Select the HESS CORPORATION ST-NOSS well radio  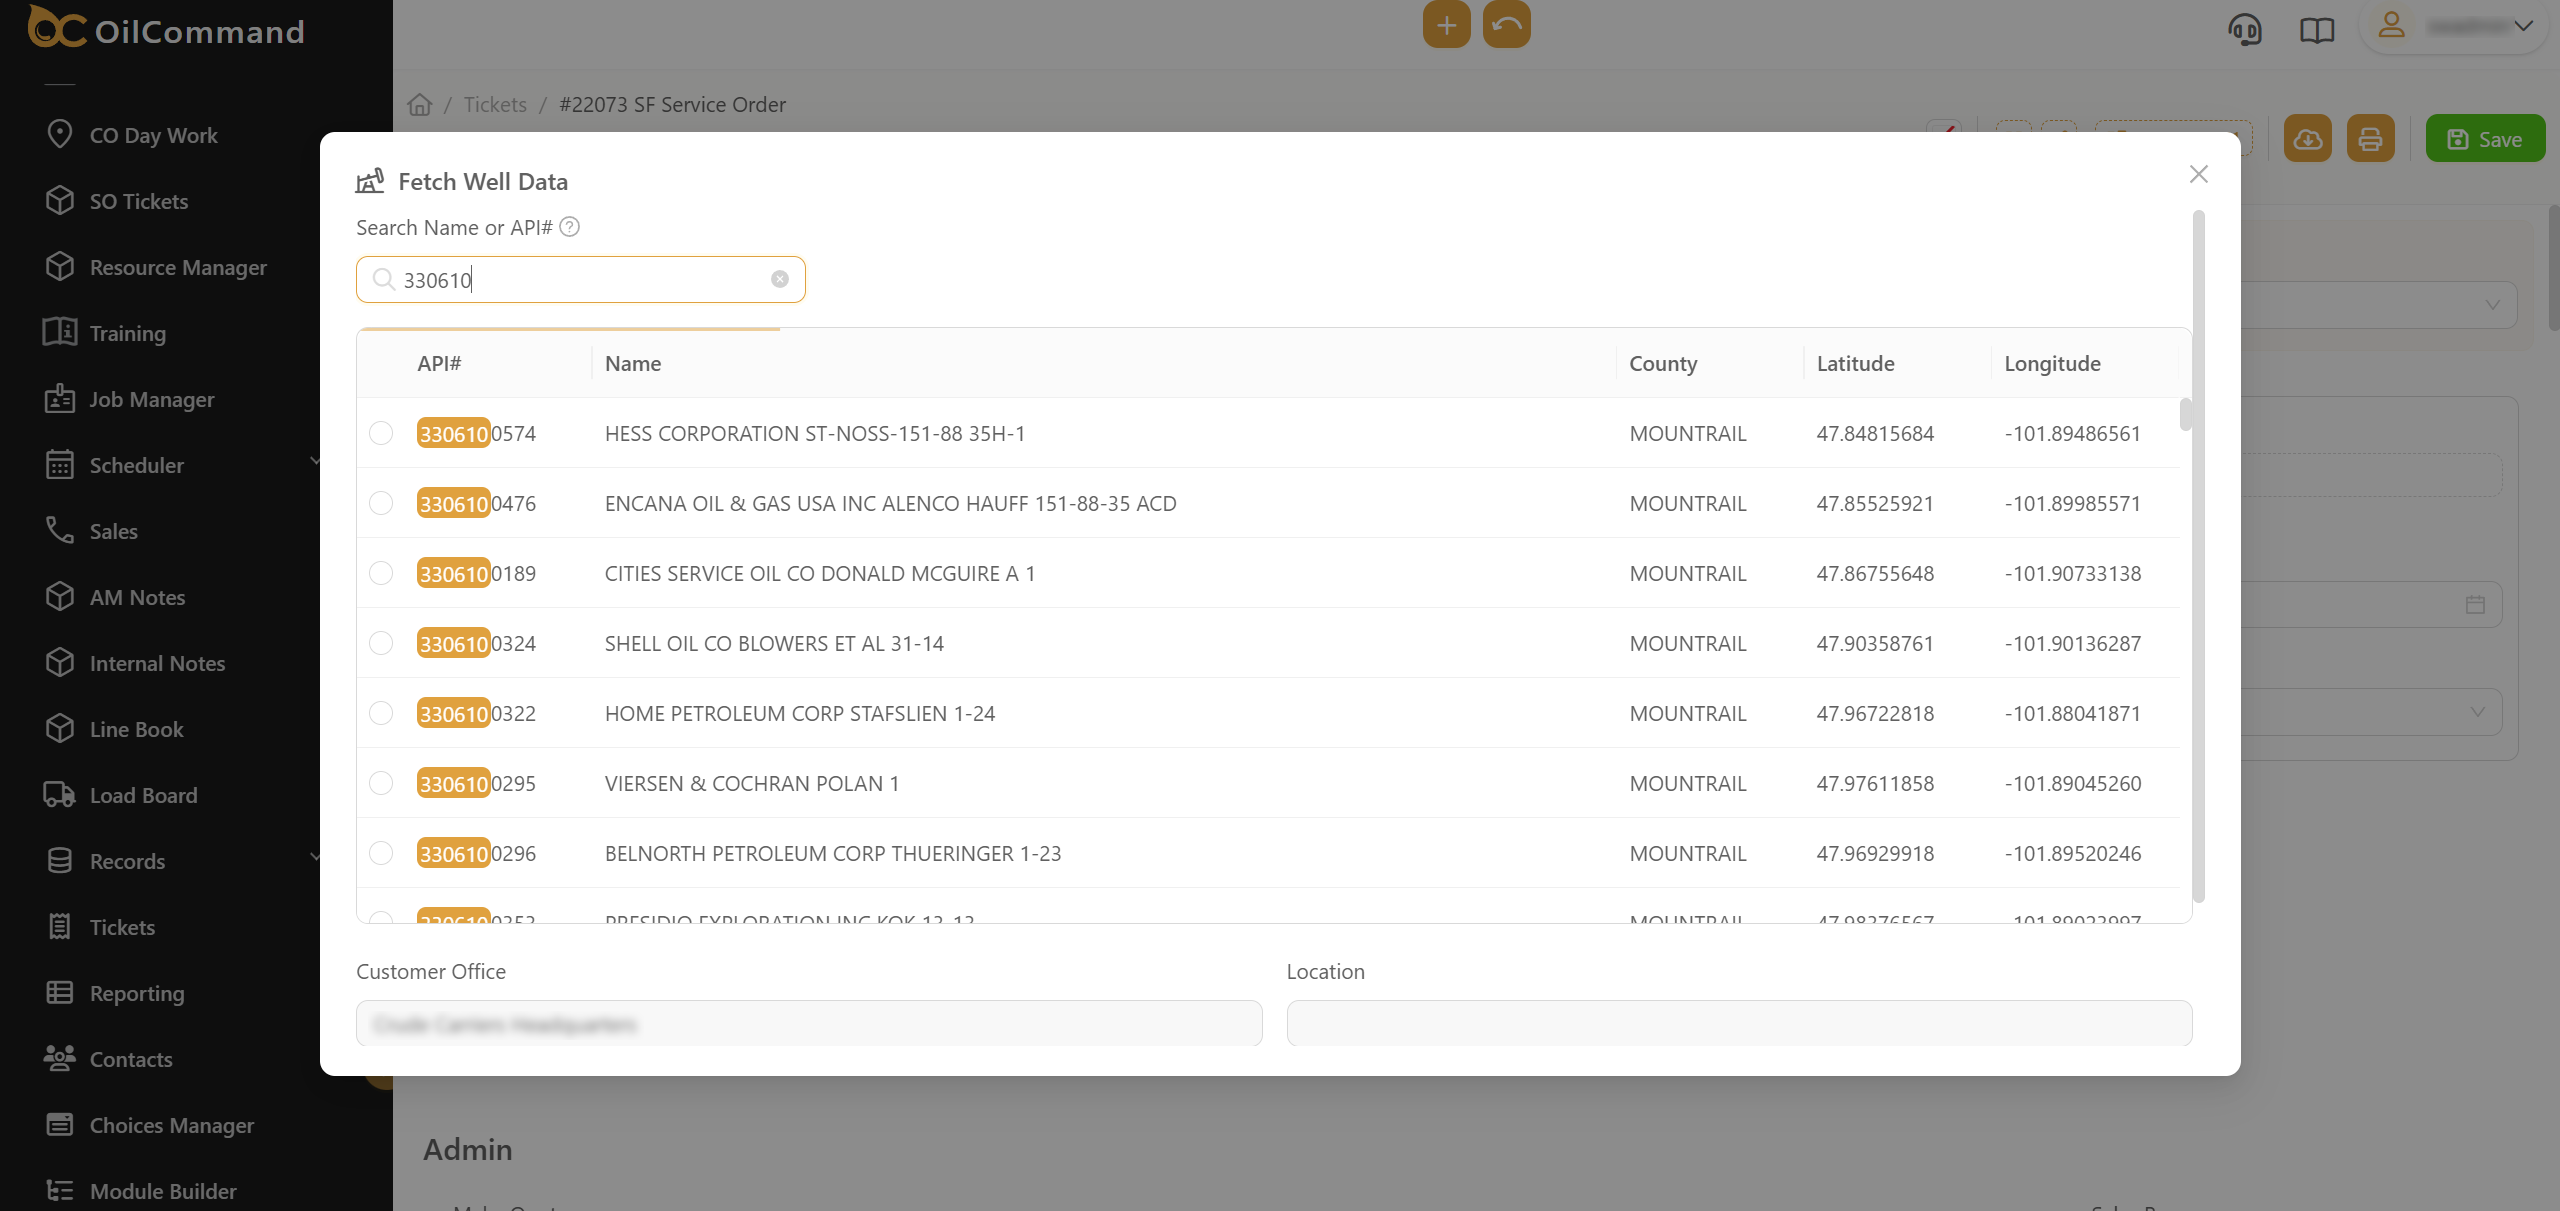(x=381, y=433)
